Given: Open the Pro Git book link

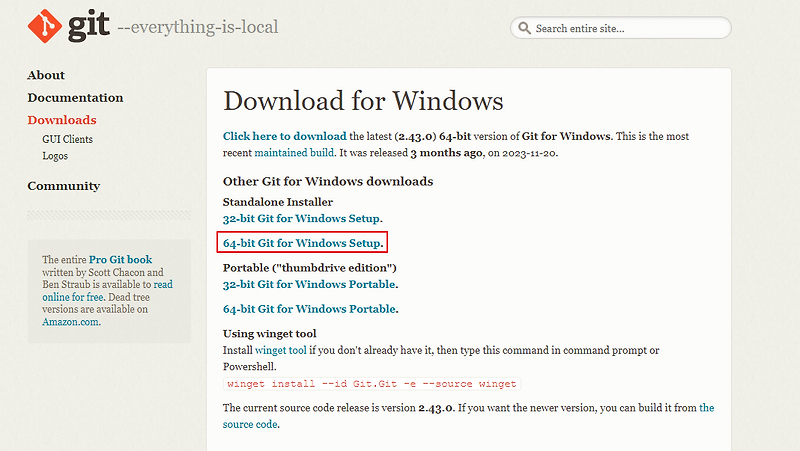Looking at the screenshot, I should [x=120, y=260].
